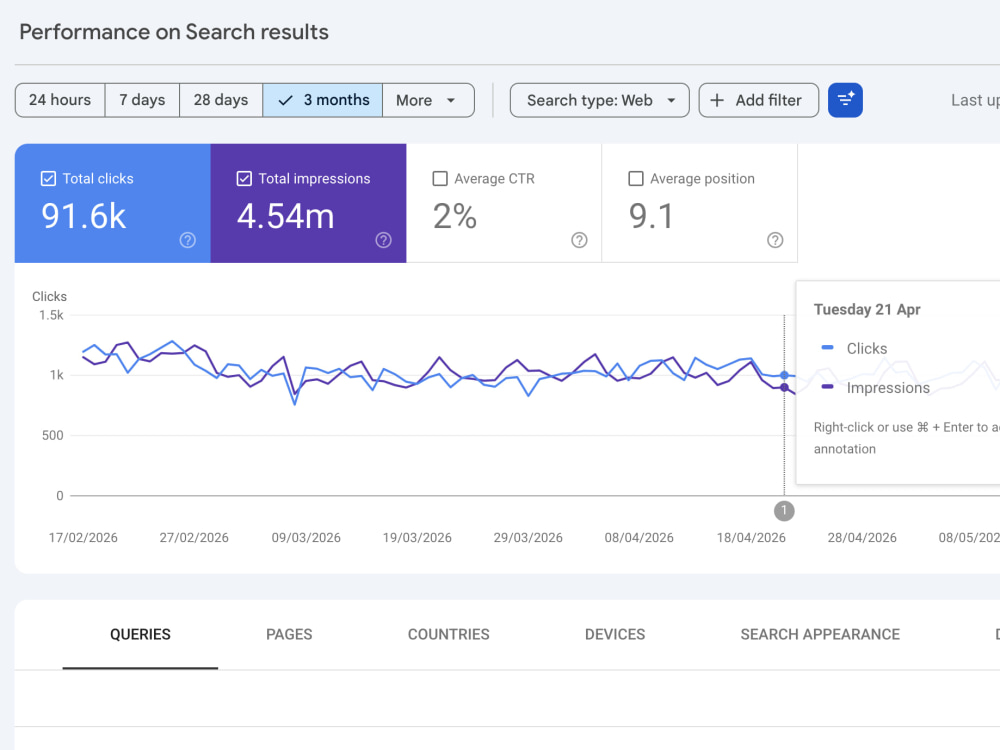This screenshot has width=1000, height=750.
Task: Switch to the Countries tab
Action: tap(448, 635)
